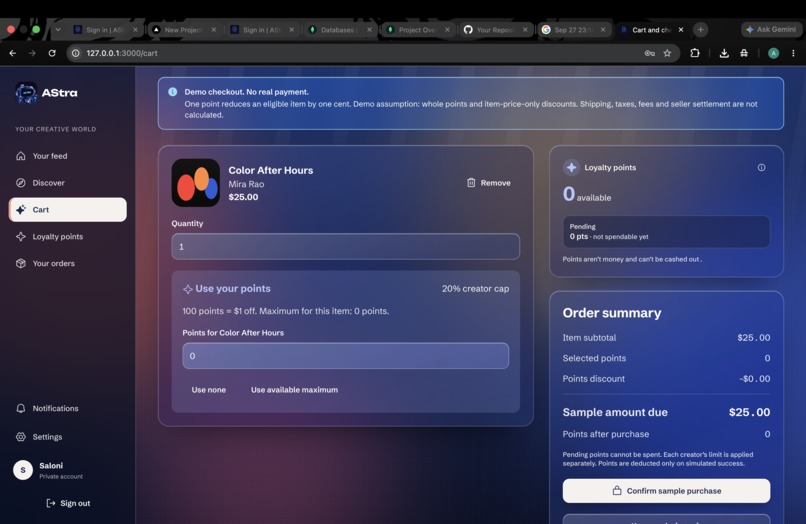Click the 'Order summary' heading

612,313
